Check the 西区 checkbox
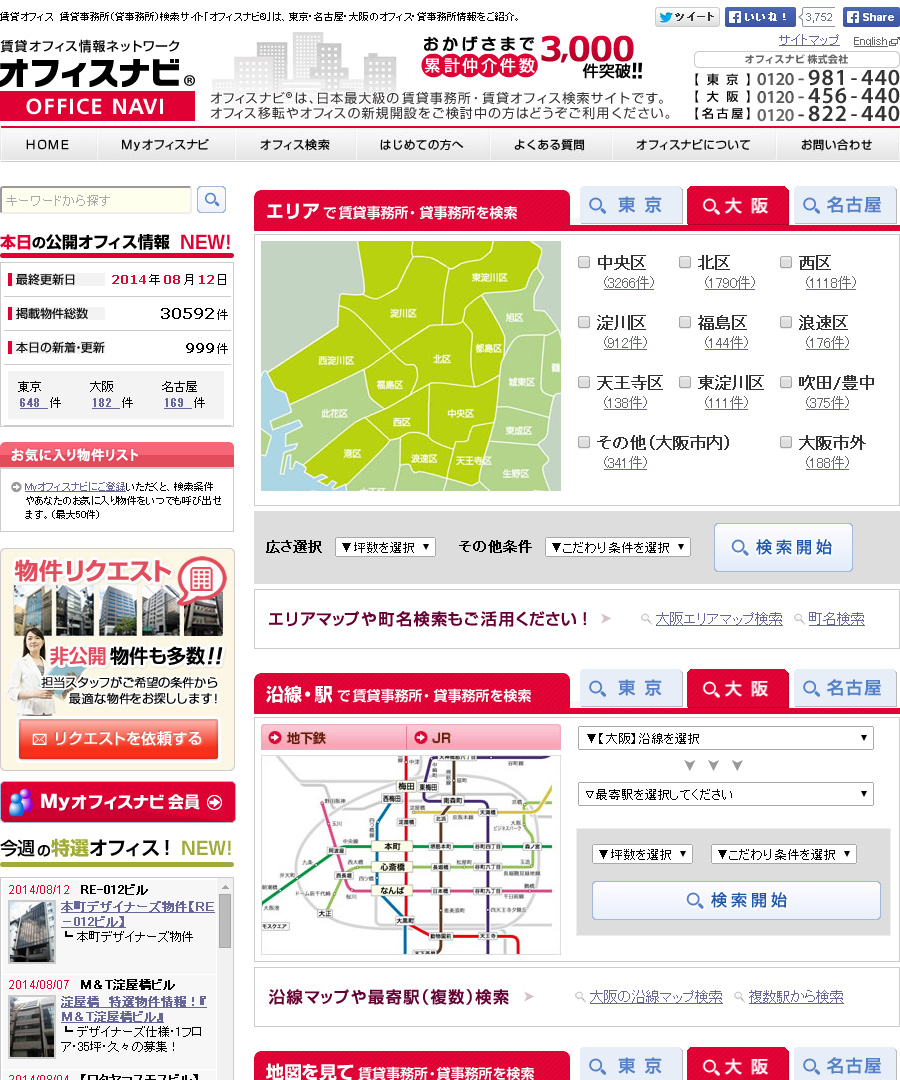The height and width of the screenshot is (1080, 900). pyautogui.click(x=786, y=262)
